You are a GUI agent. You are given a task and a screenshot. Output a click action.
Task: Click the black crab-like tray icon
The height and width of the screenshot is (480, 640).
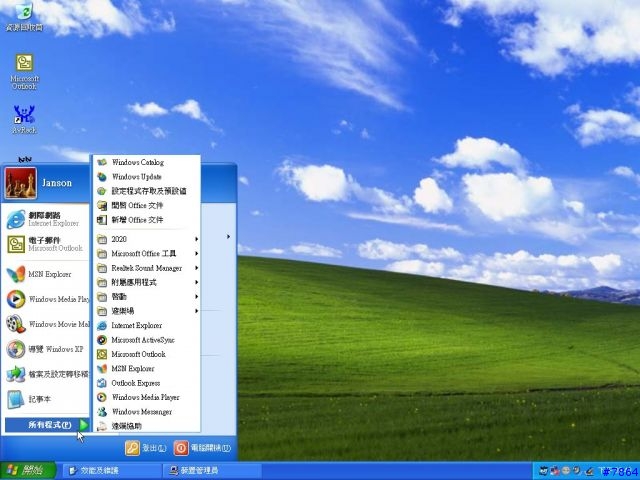pyautogui.click(x=544, y=471)
